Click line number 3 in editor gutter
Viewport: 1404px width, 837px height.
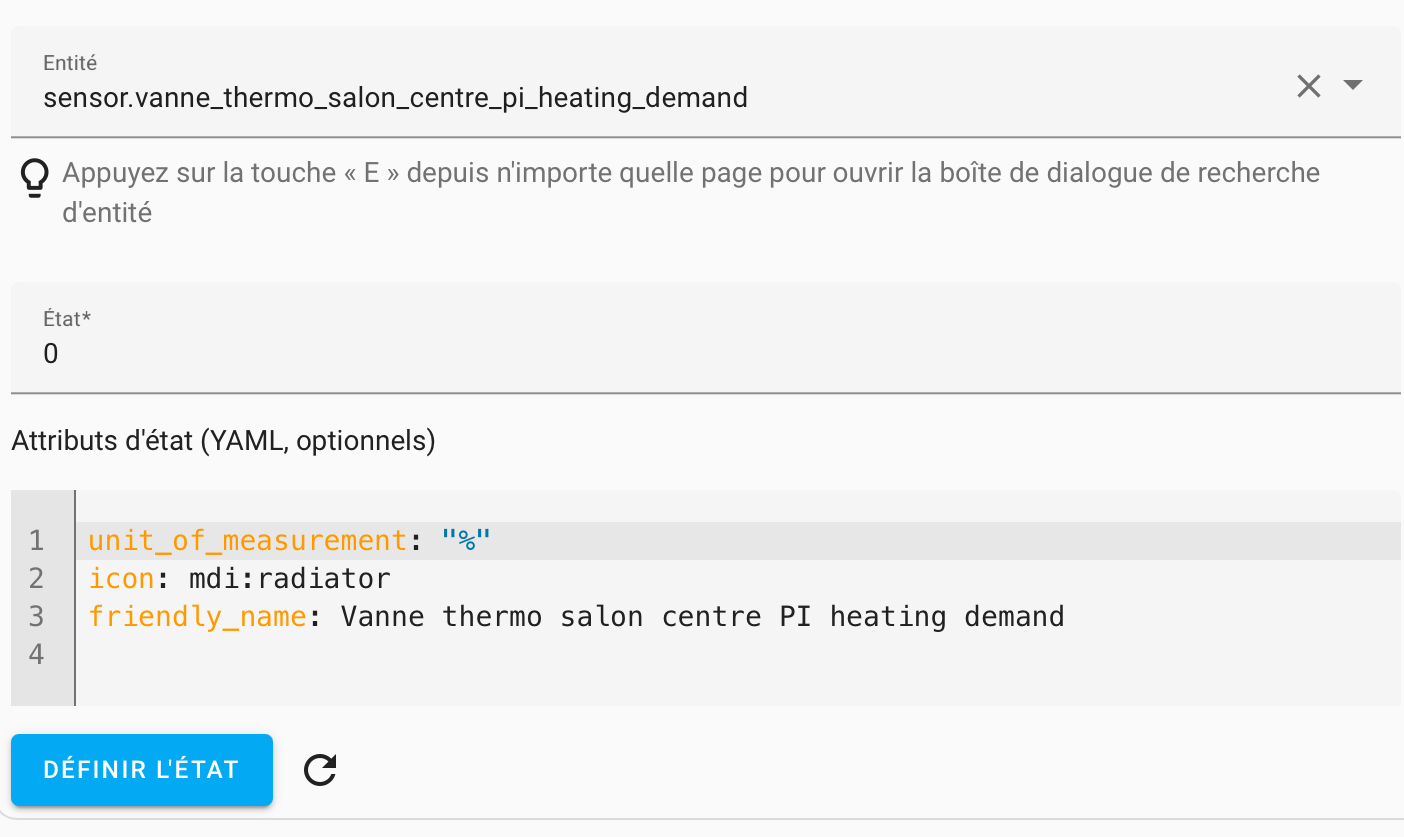click(x=37, y=616)
